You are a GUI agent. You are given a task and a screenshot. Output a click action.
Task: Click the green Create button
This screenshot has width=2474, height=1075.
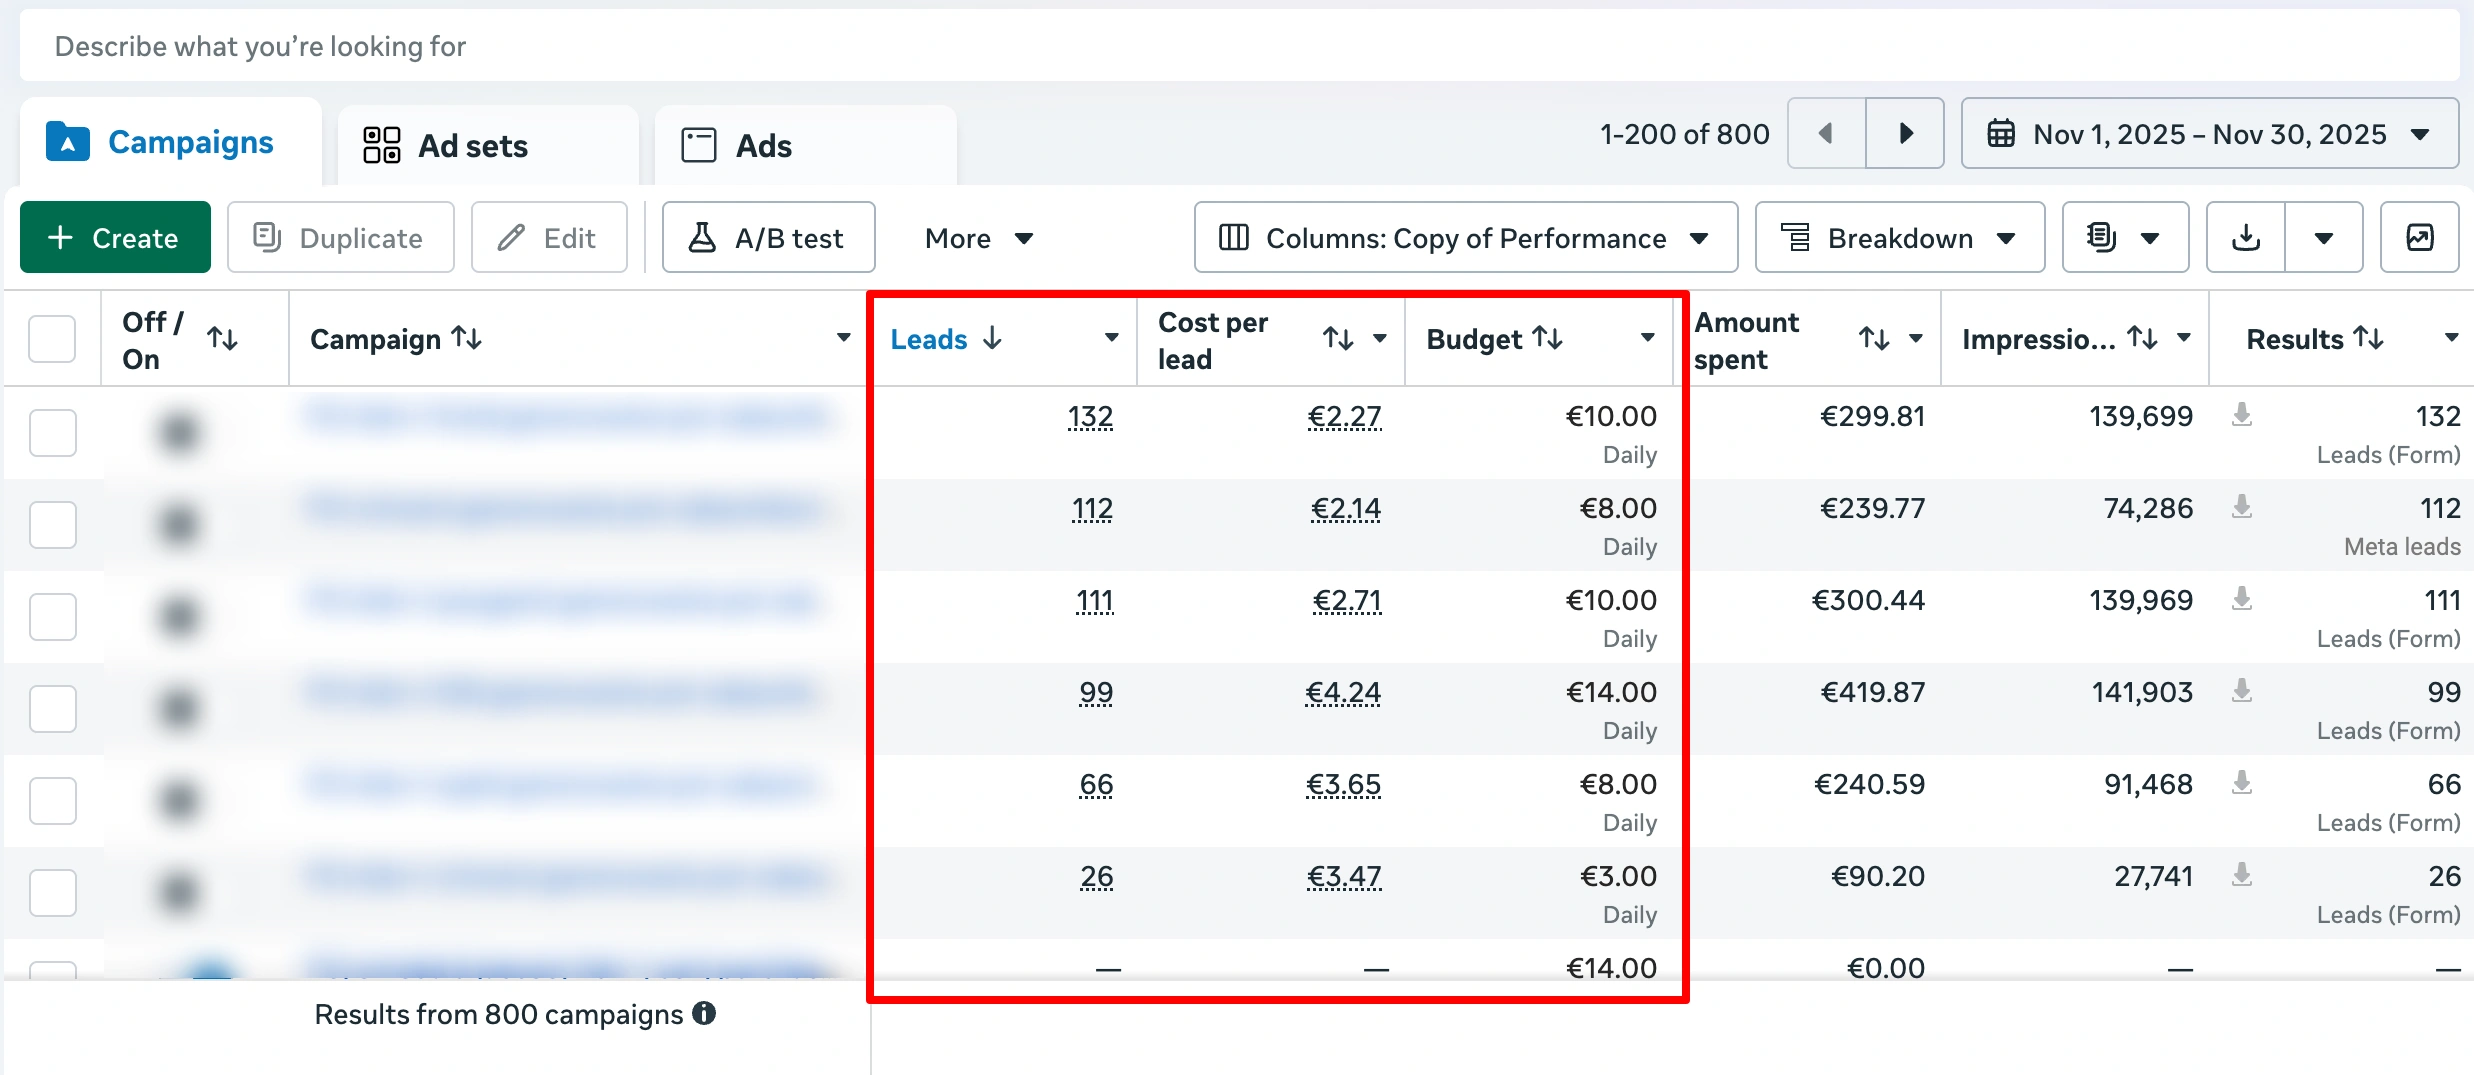(x=115, y=237)
